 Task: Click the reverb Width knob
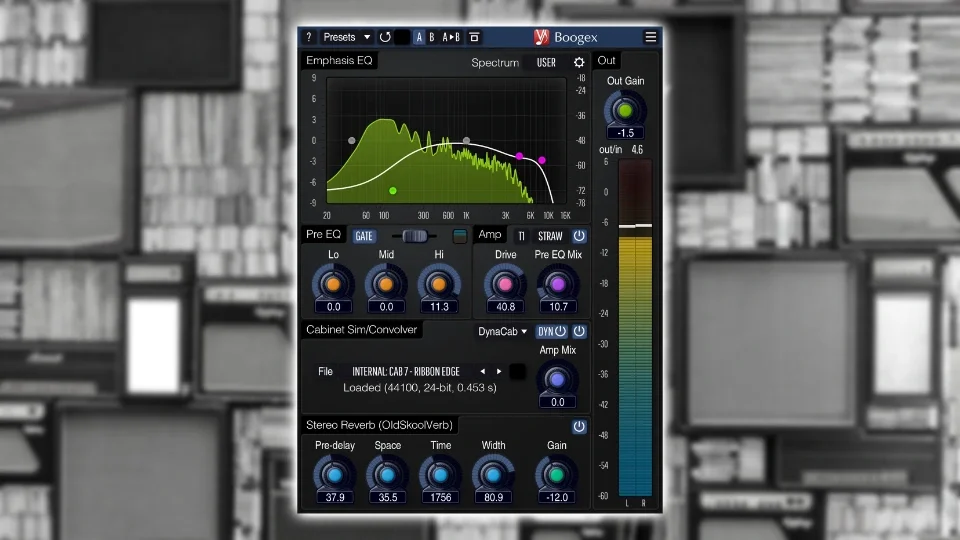point(493,475)
